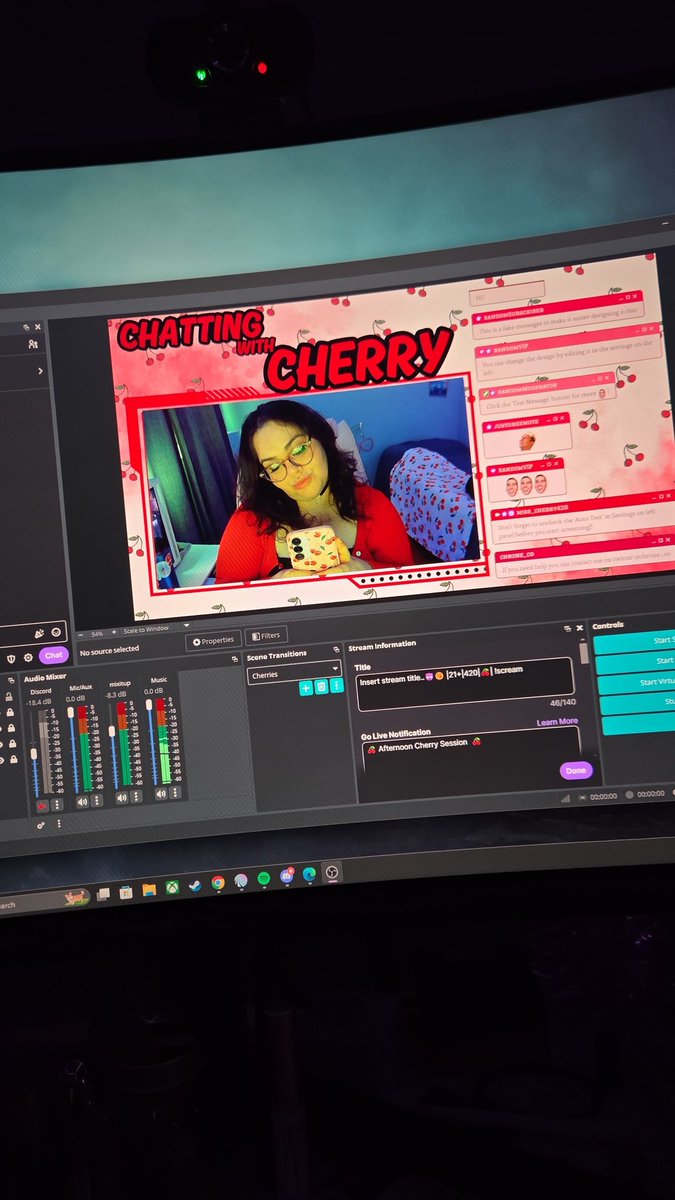Open Spotify from the taskbar

(x=263, y=878)
